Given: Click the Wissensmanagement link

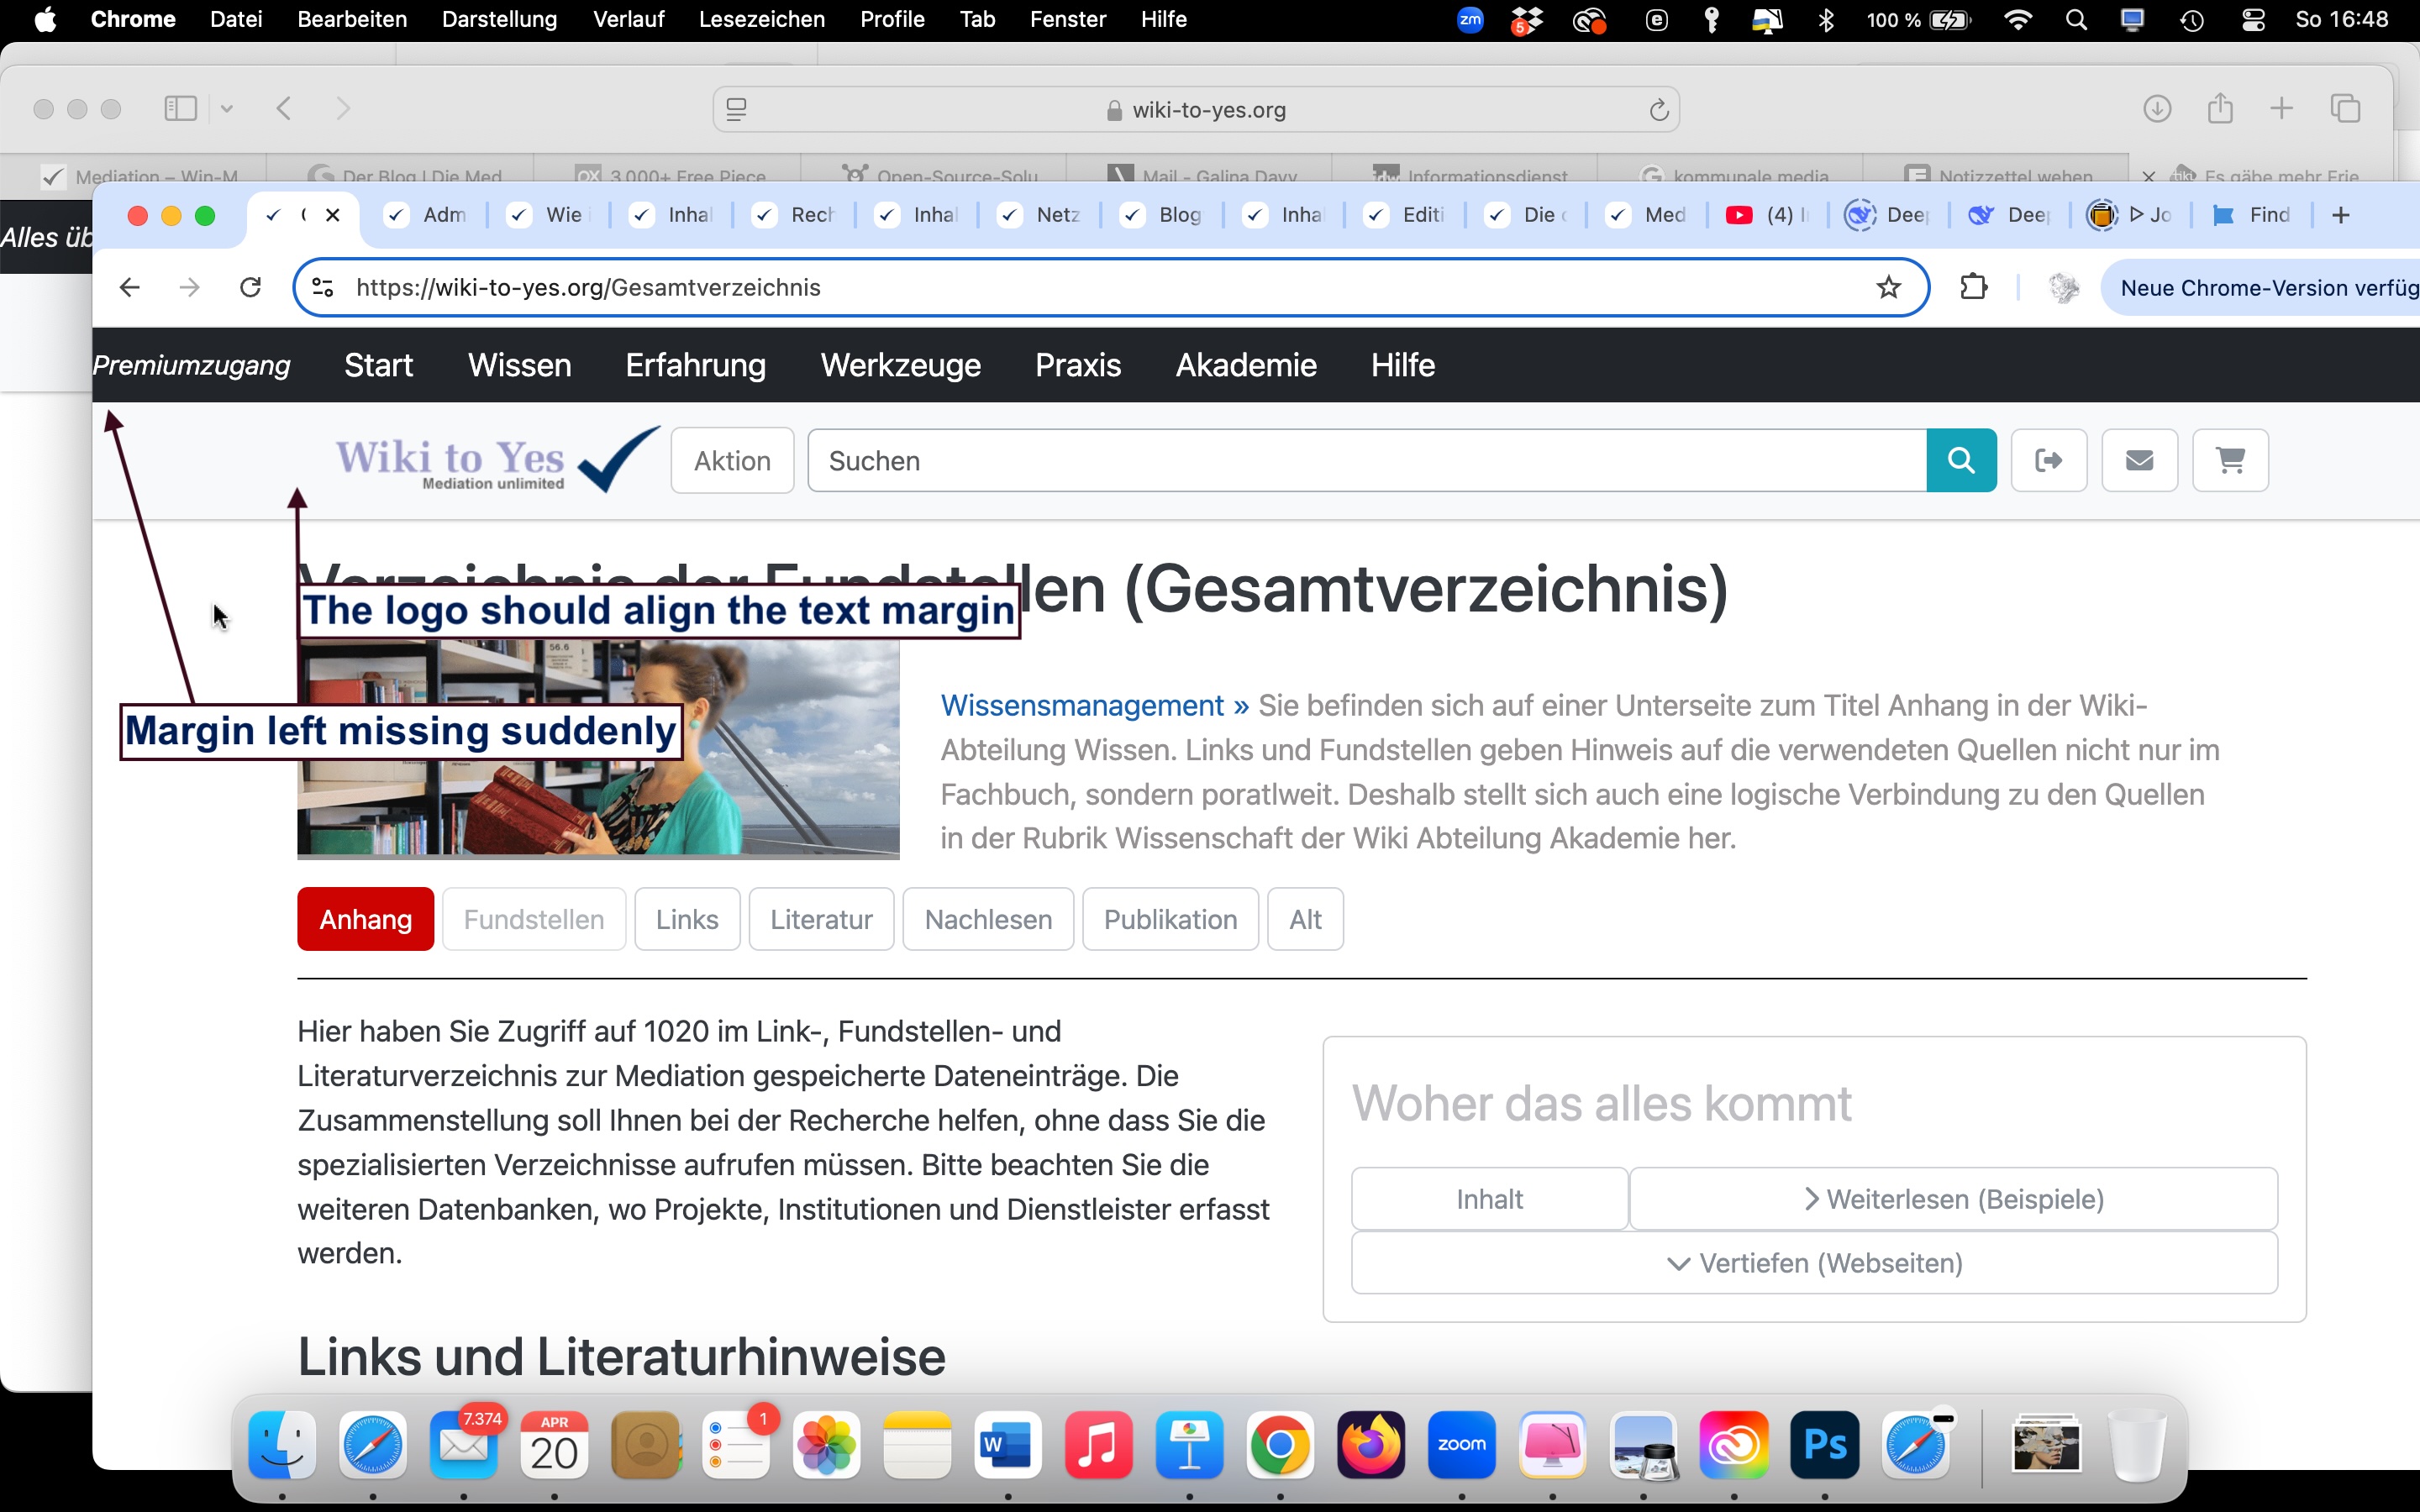Looking at the screenshot, I should 1082,705.
